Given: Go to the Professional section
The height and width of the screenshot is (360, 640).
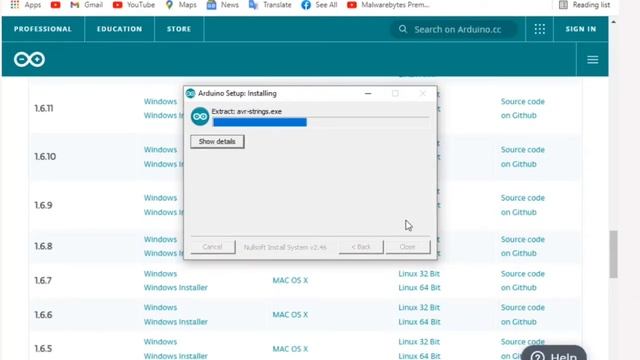Looking at the screenshot, I should 43,29.
